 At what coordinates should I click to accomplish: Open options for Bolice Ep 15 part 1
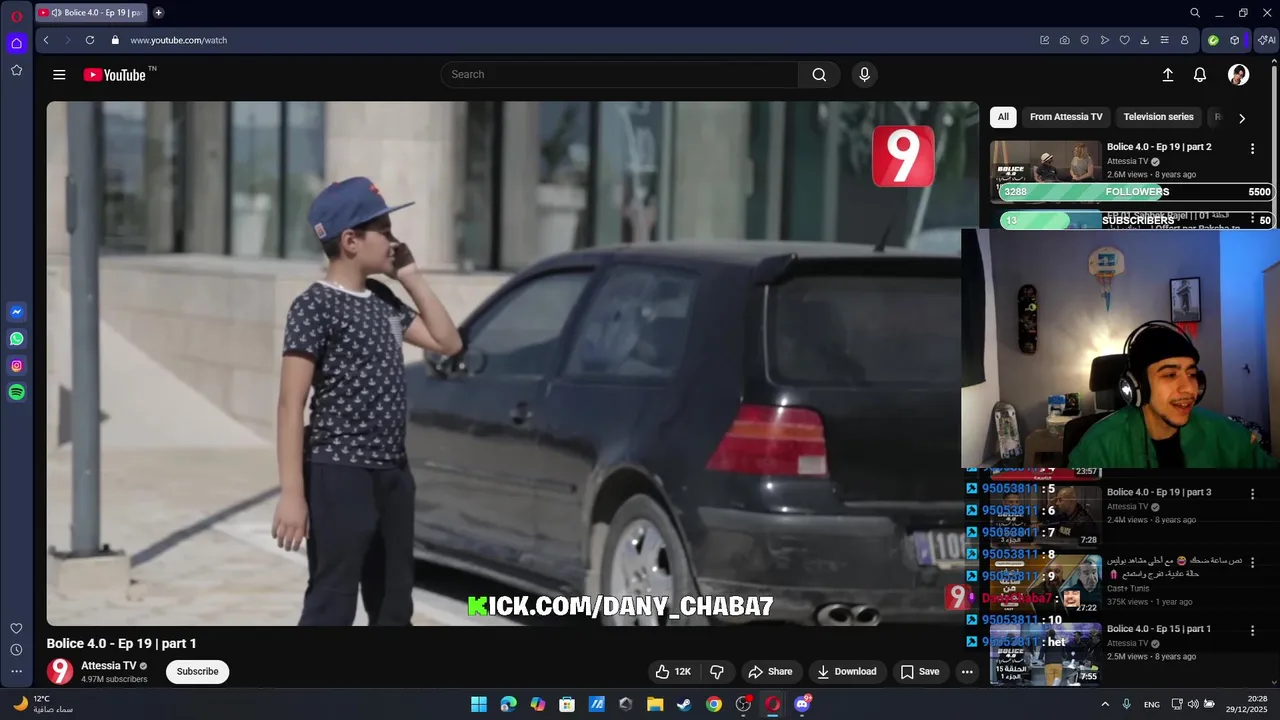click(x=1252, y=631)
